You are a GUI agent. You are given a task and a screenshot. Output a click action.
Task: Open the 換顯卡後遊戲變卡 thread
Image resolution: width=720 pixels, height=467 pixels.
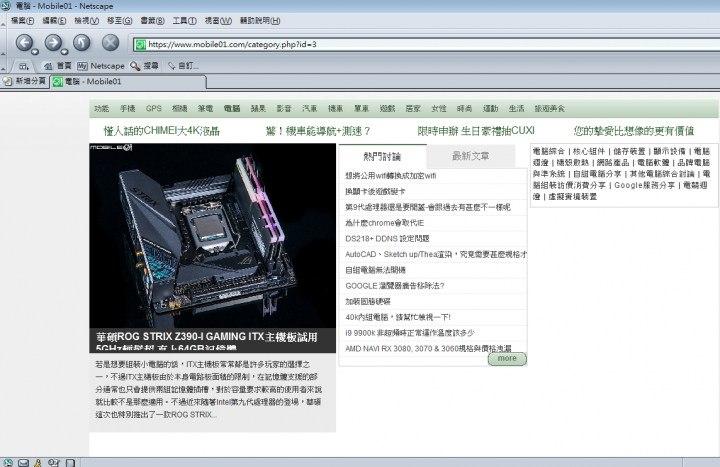(x=375, y=191)
